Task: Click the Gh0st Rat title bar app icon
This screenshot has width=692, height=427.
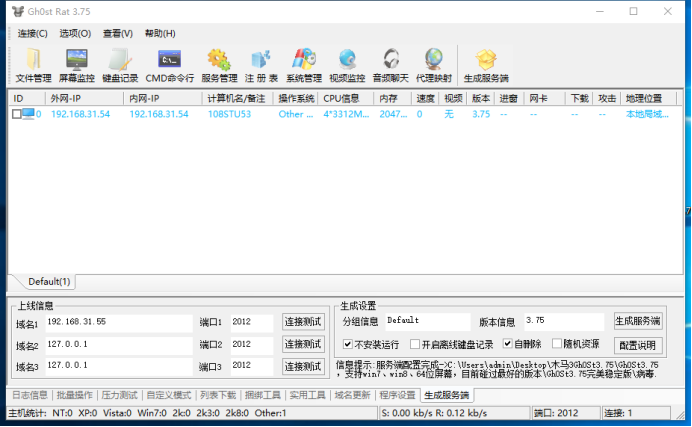Action: click(x=18, y=11)
